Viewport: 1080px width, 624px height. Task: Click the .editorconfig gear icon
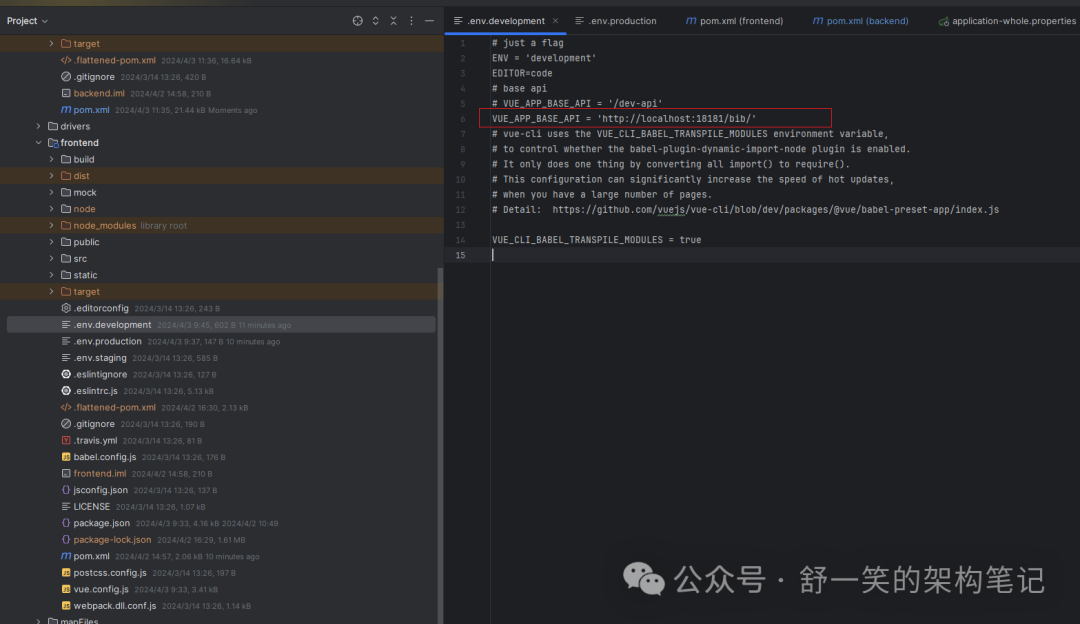coord(66,308)
